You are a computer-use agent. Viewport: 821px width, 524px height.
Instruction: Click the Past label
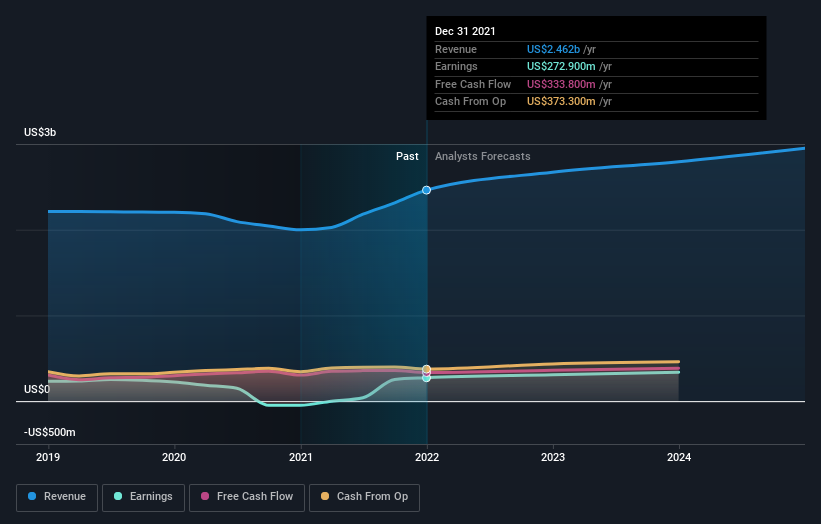407,157
